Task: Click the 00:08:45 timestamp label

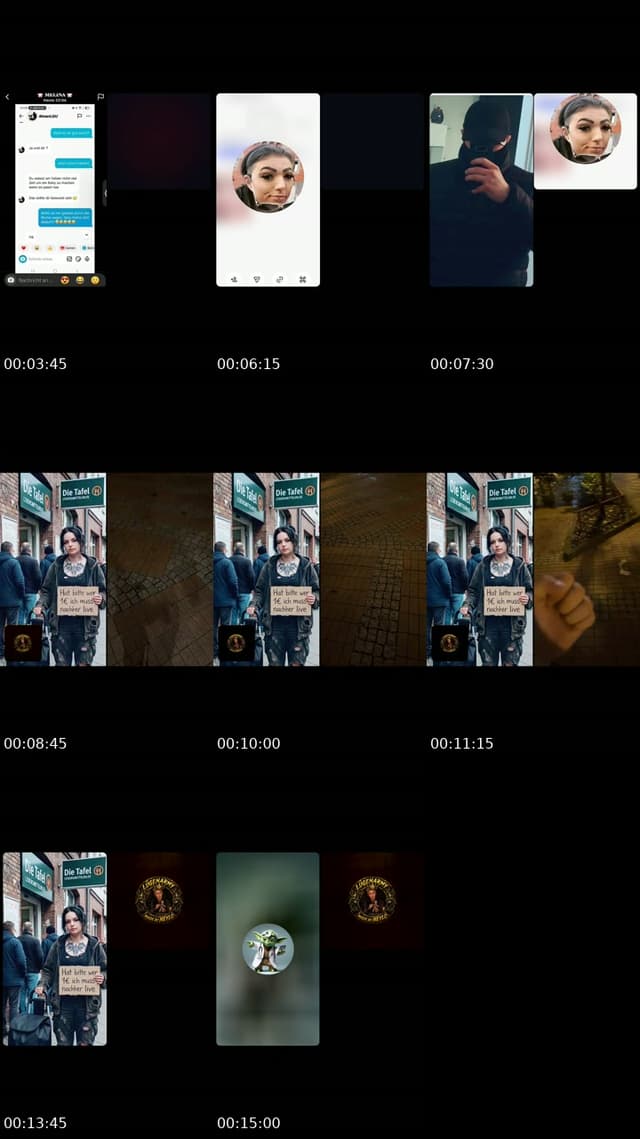Action: pos(35,744)
